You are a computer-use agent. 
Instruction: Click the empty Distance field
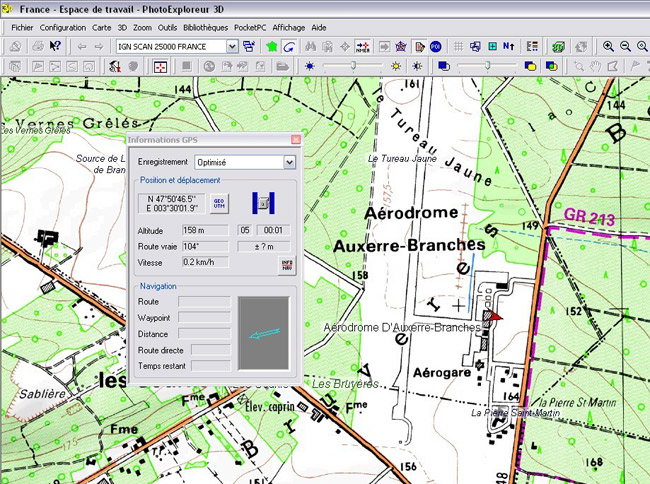[x=204, y=334]
